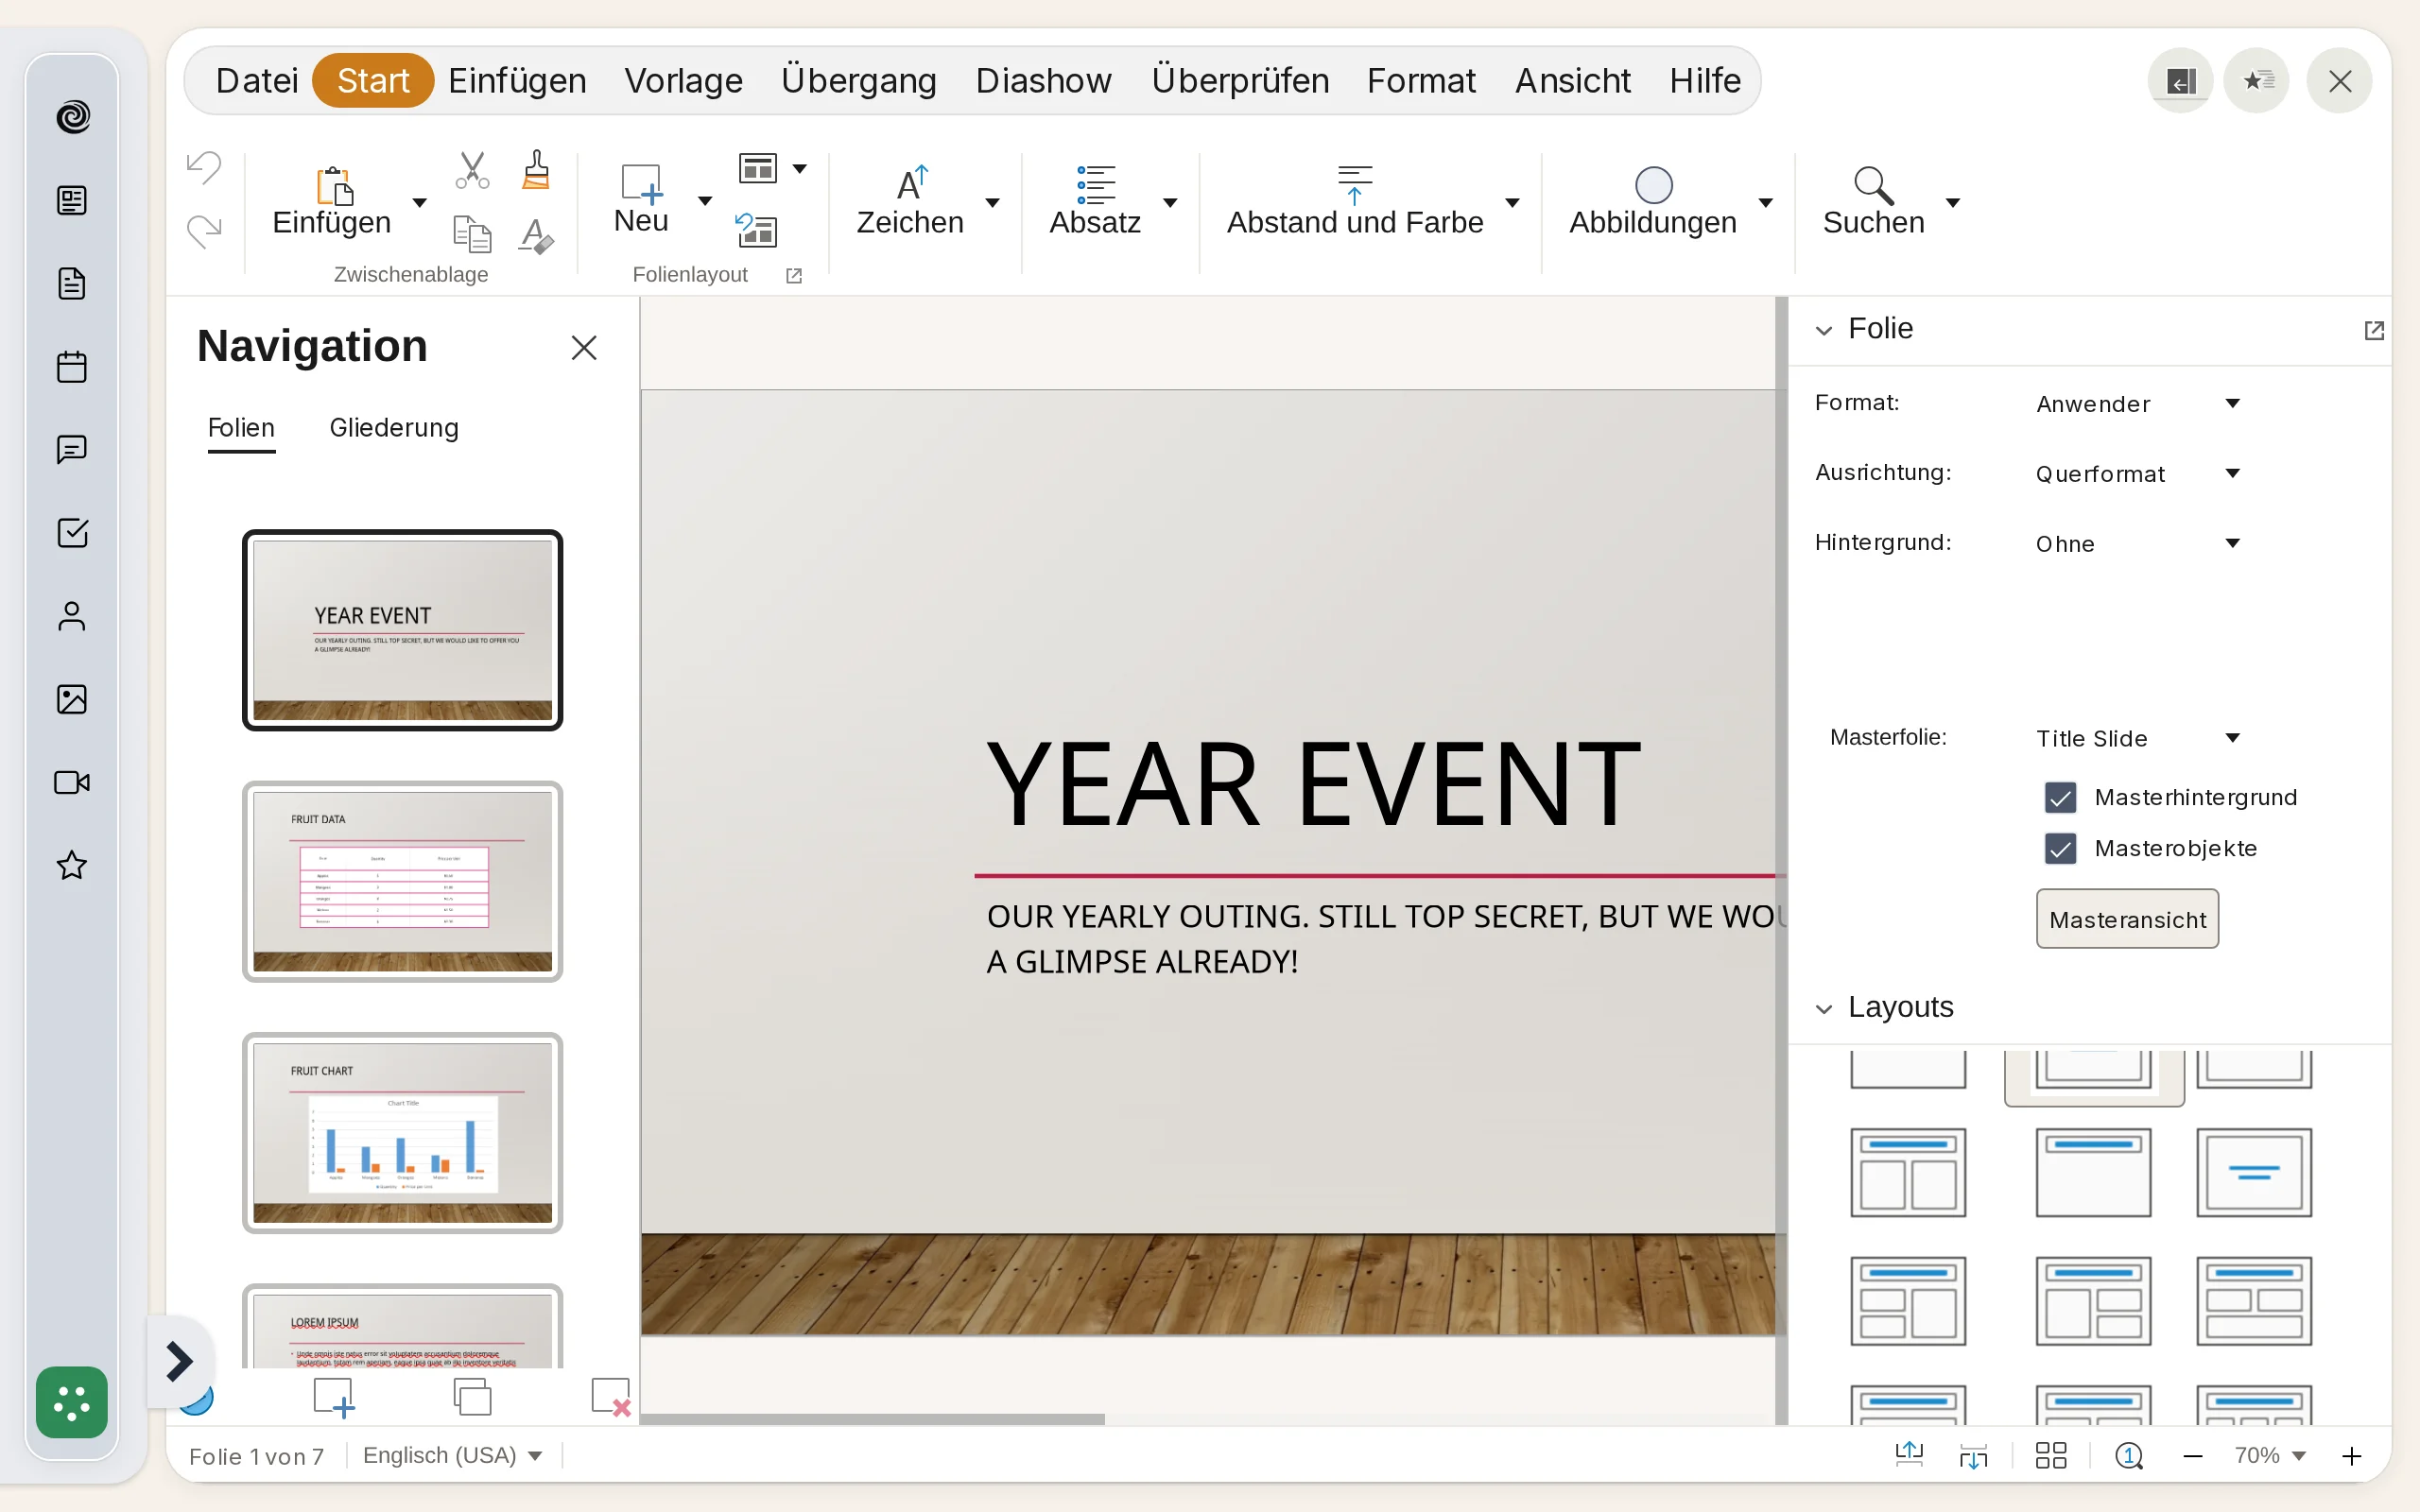
Task: Open the Format menu
Action: [x=1421, y=80]
